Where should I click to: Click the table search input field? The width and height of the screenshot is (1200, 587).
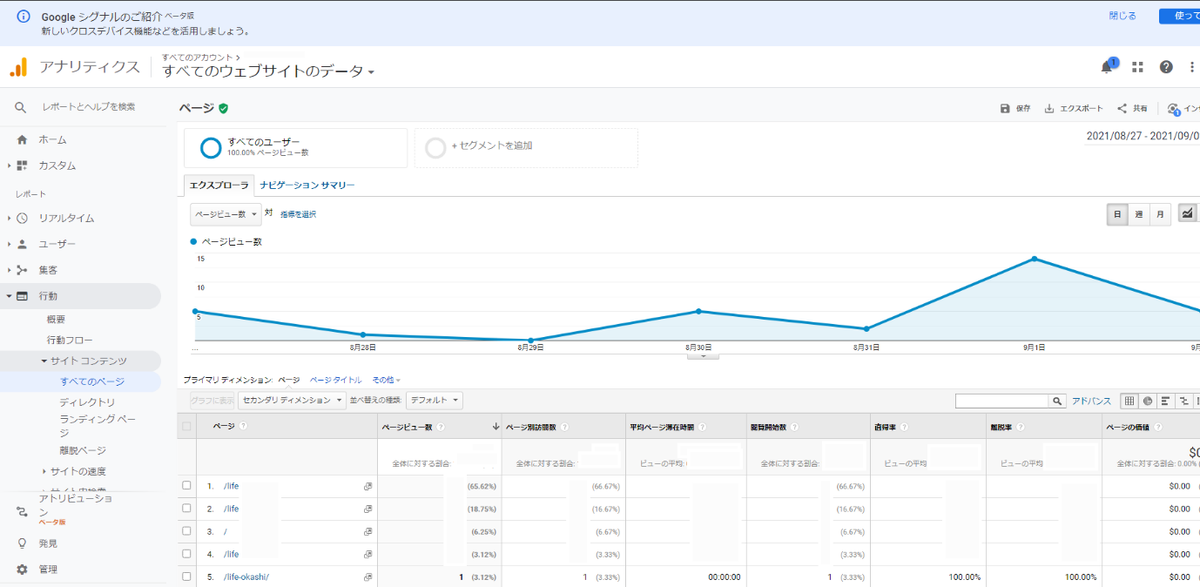click(x=1001, y=401)
